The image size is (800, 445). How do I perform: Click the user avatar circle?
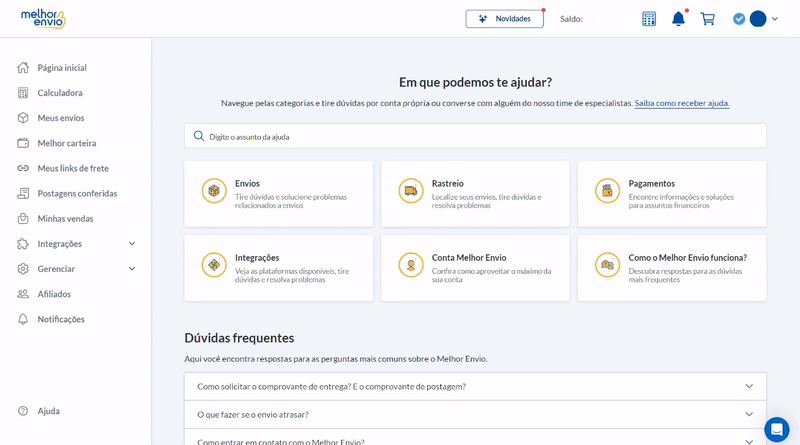(758, 19)
